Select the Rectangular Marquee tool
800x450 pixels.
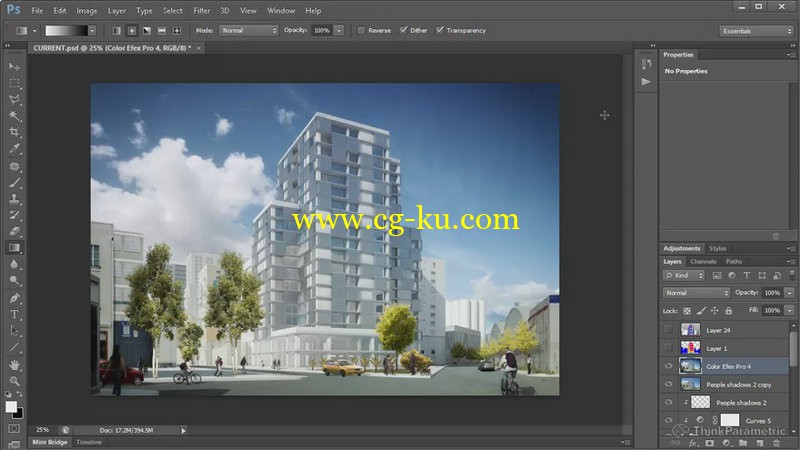pyautogui.click(x=14, y=83)
